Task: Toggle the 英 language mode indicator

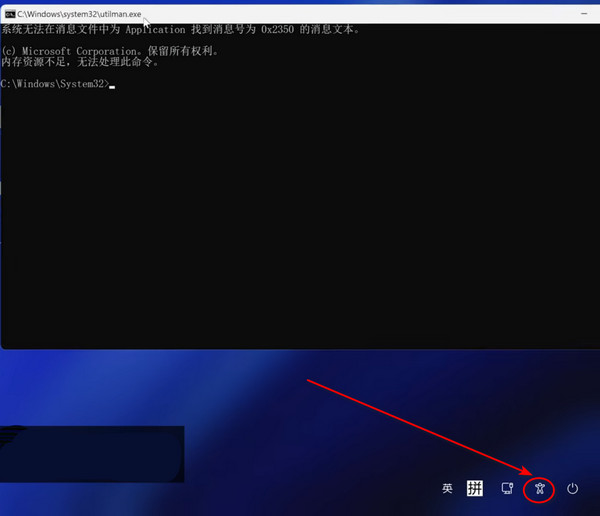Action: pyautogui.click(x=447, y=489)
